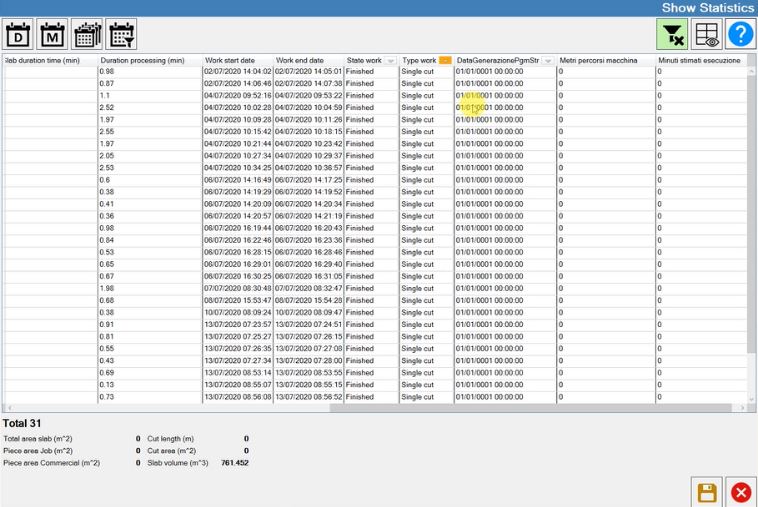This screenshot has height=507, width=758.
Task: Select start date 06/07/2020 14:16:49 cell
Action: click(238, 180)
